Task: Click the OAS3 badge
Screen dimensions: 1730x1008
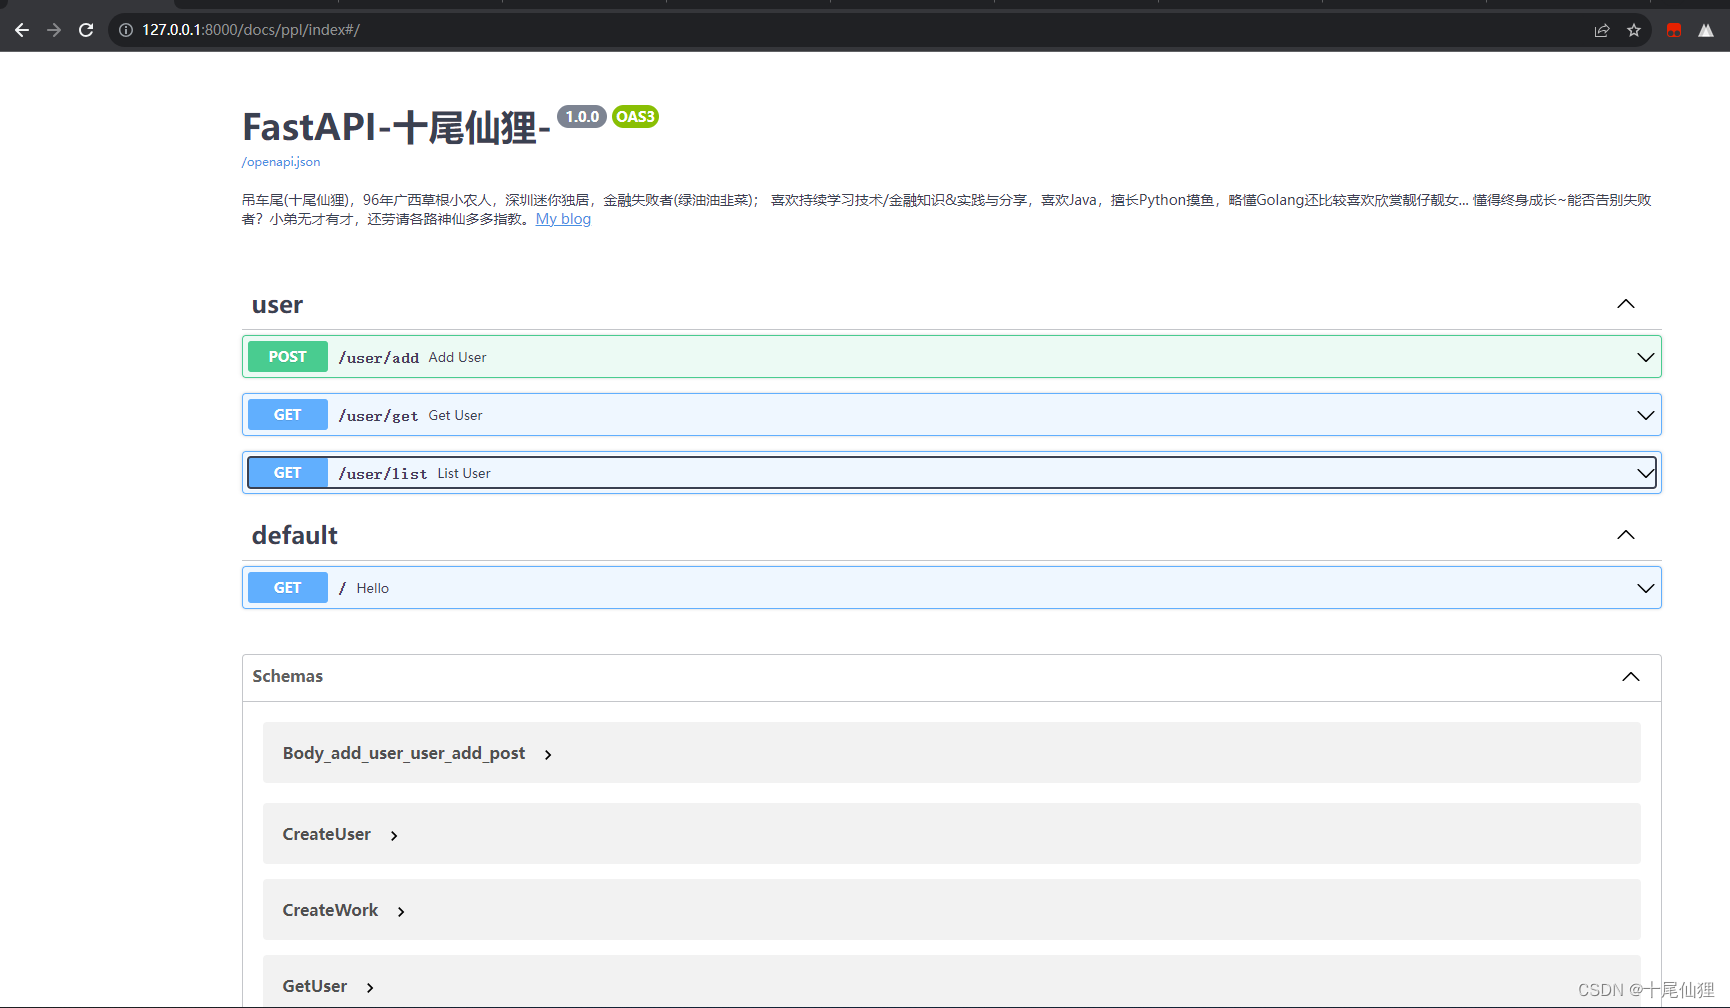Action: point(635,117)
